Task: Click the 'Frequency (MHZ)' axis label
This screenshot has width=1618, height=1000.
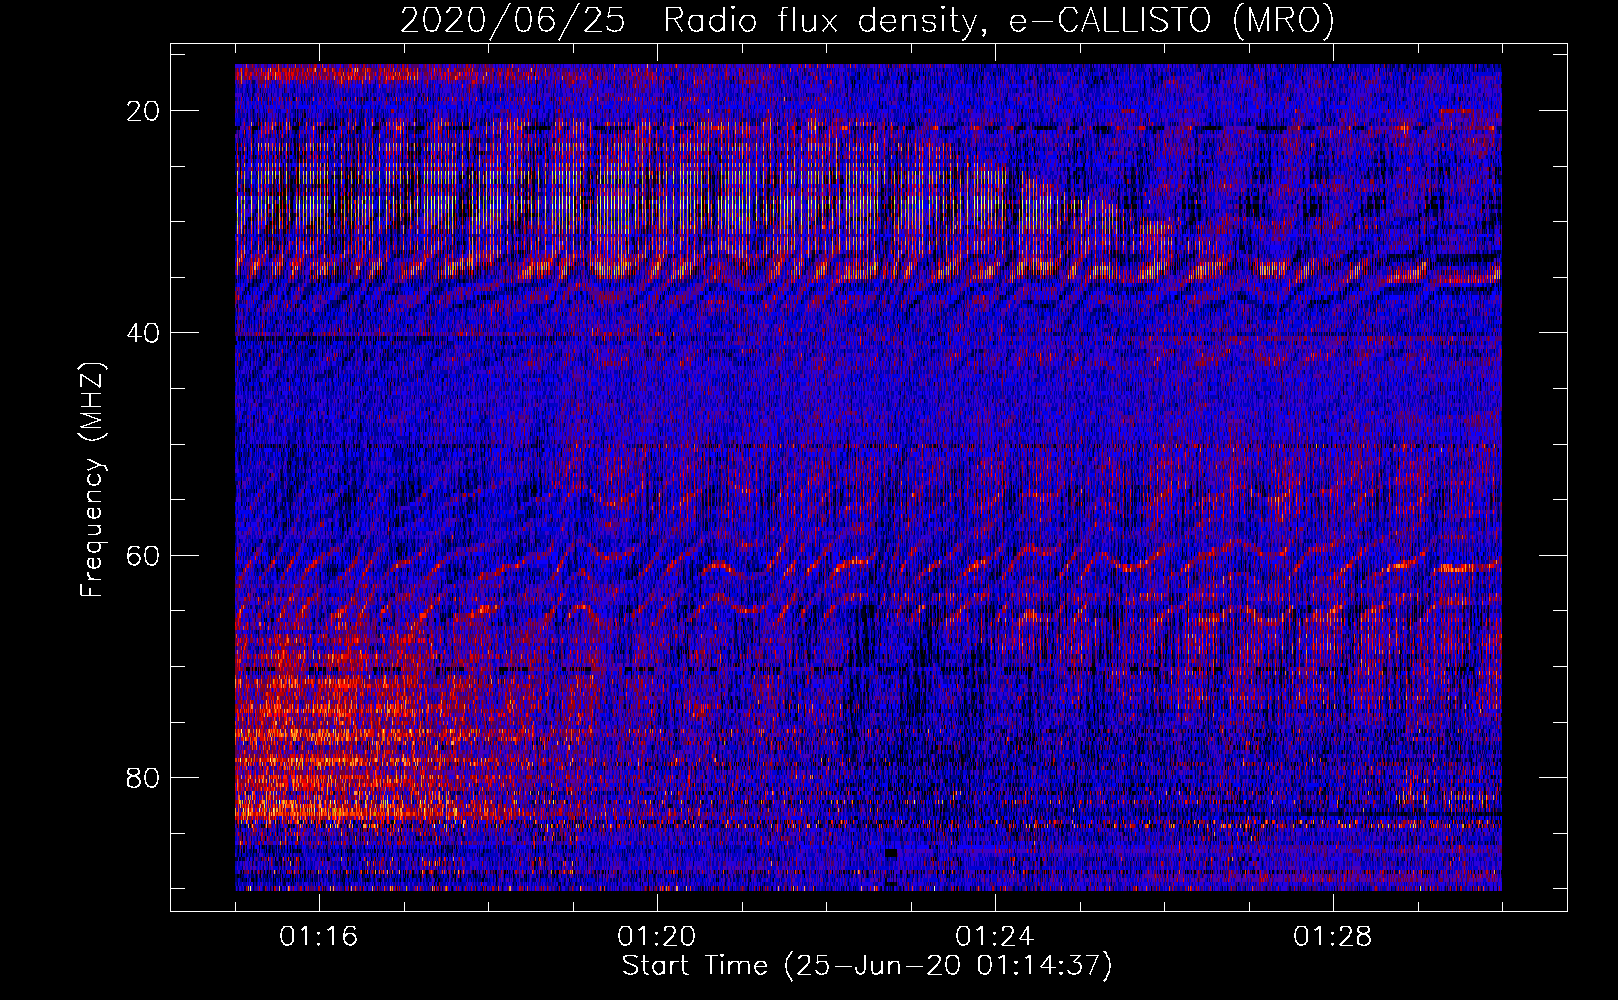Action: coord(92,480)
